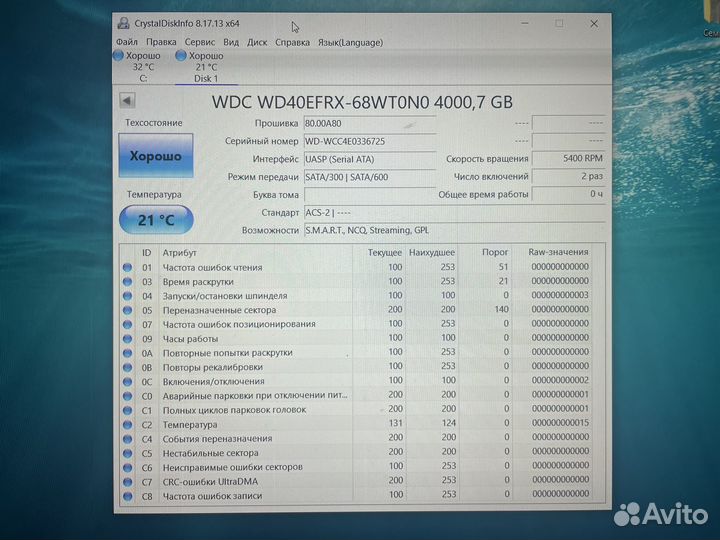
Task: Select the Нестабильные сектора row
Action: click(356, 453)
